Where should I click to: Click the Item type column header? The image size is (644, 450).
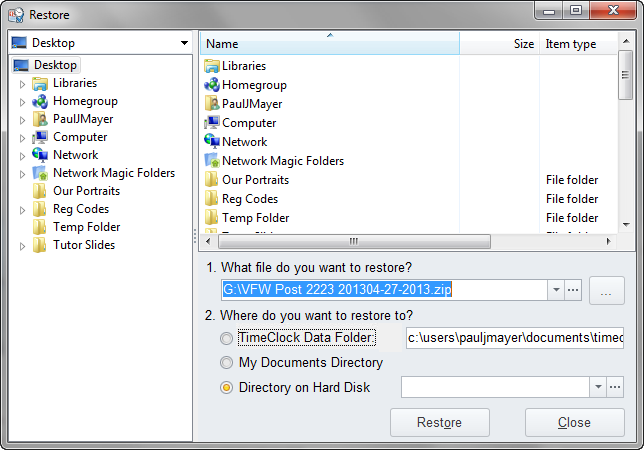[570, 44]
